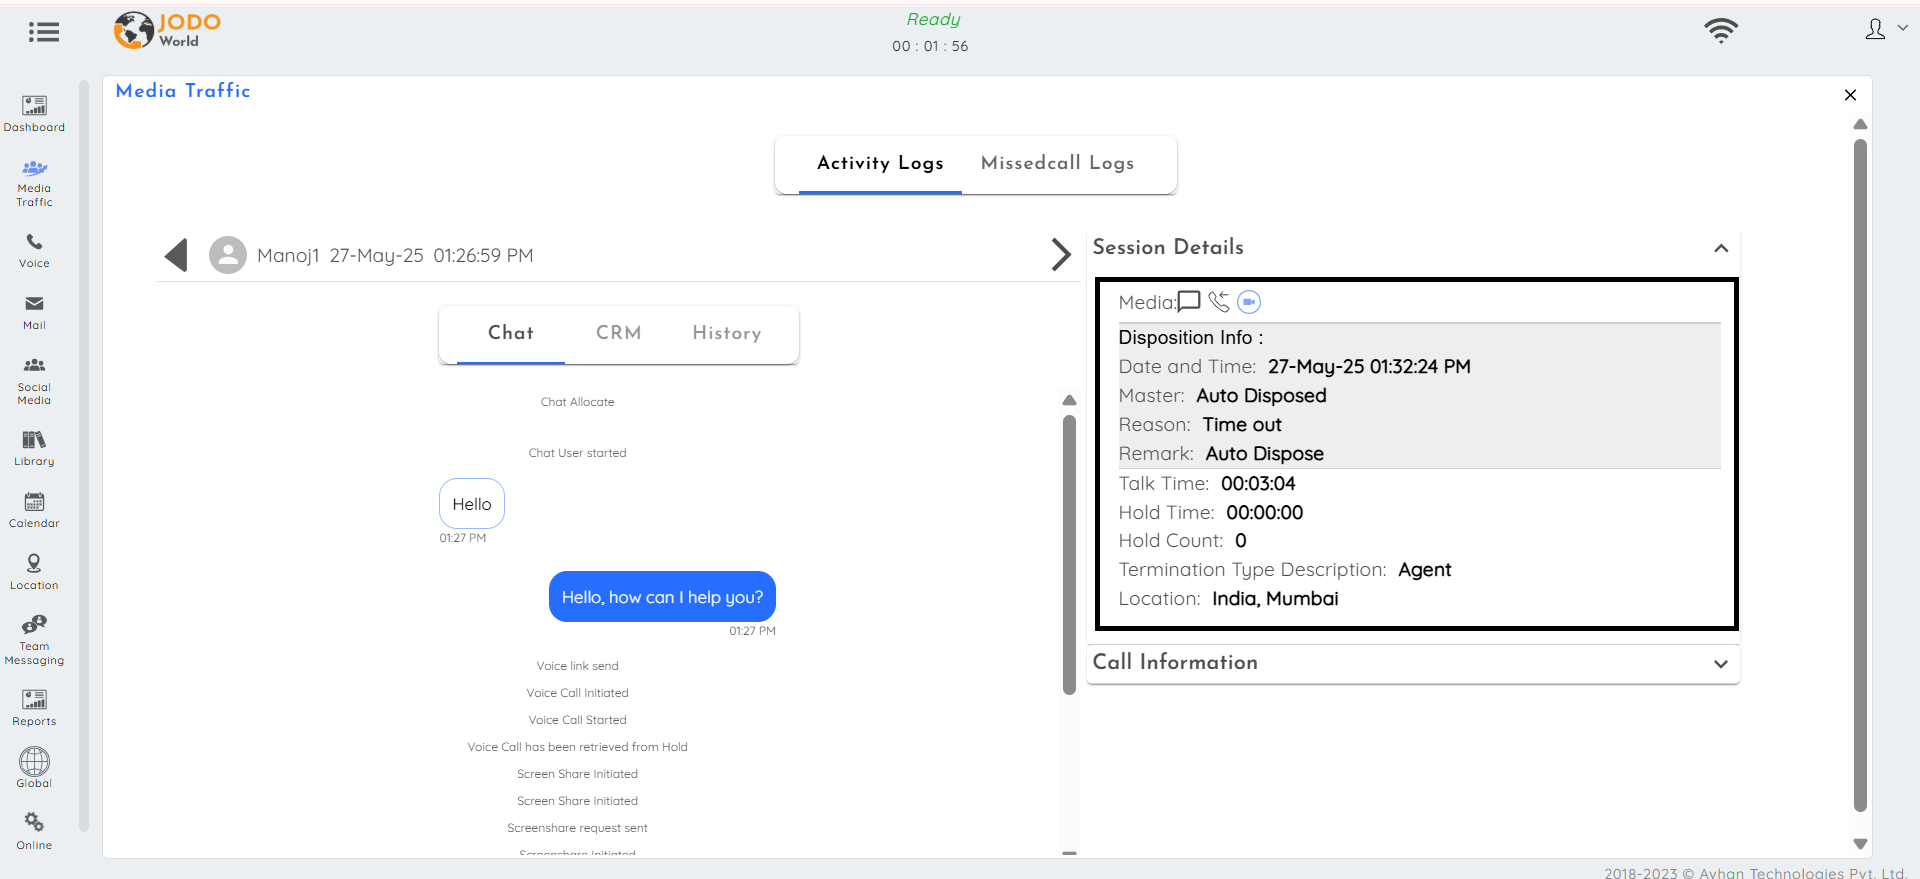Click the voice call media icon
Screen dimensions: 1920x879
point(1219,301)
